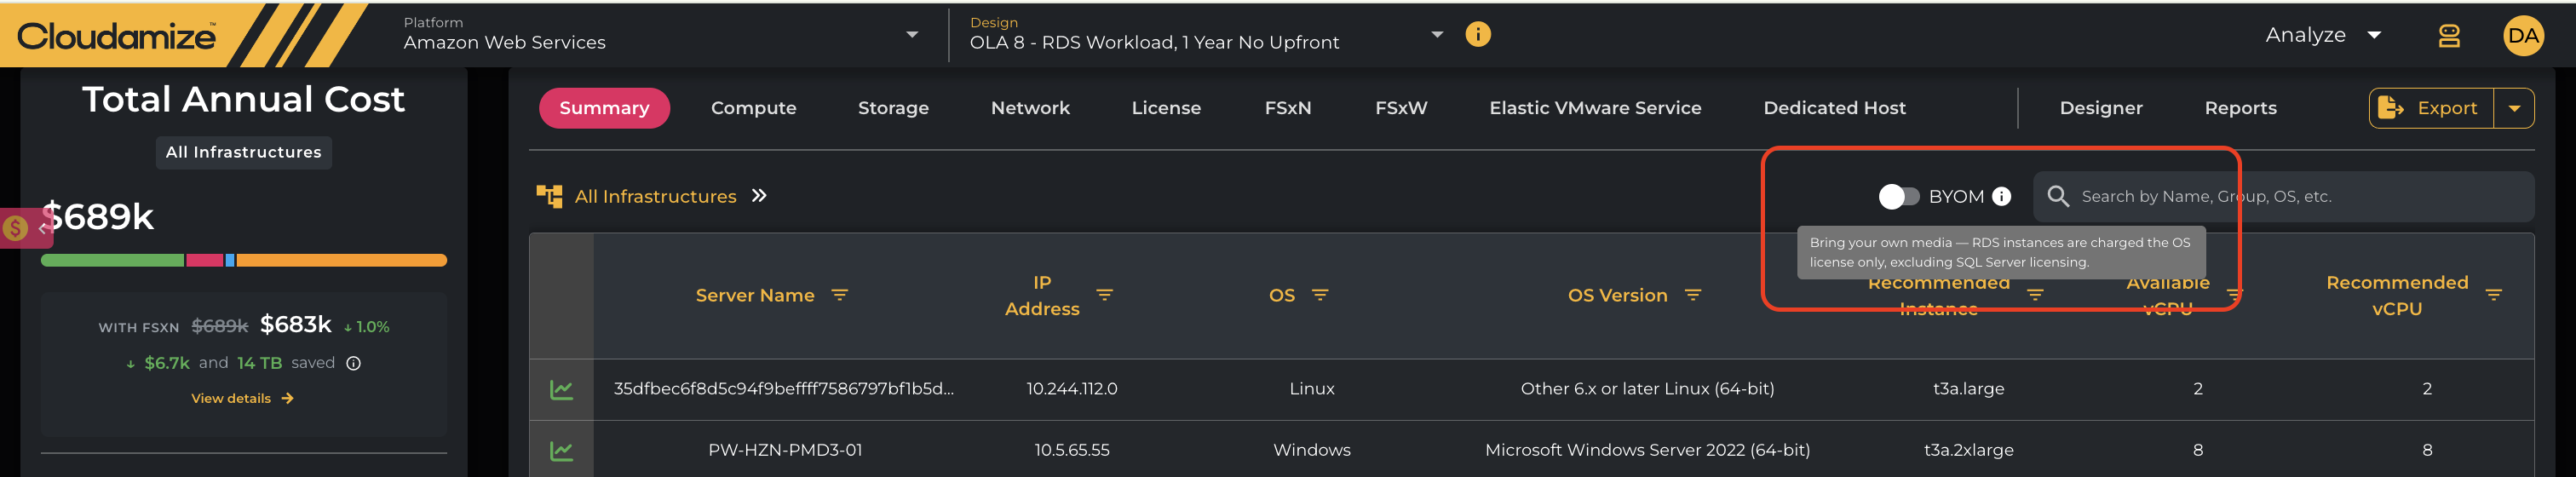Click the yellow design info icon
Screen dimensions: 2576x477
click(x=1477, y=34)
